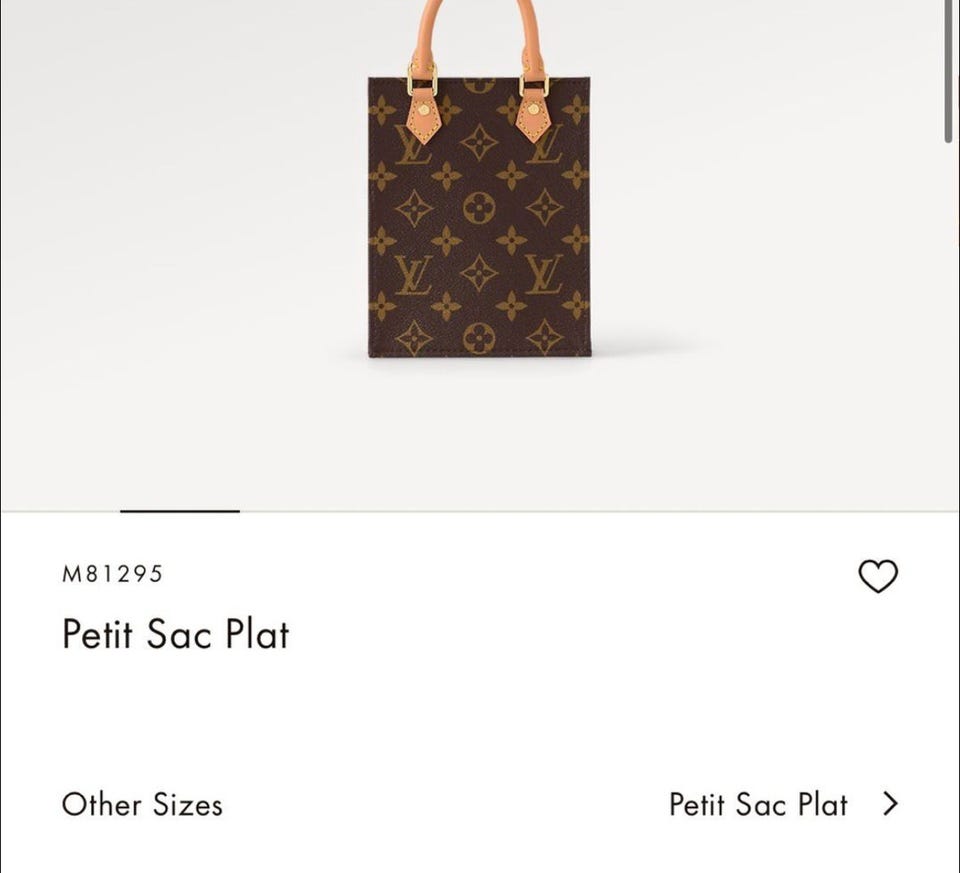
Task: Add Petit Sac Plat to wishlist heart
Action: (878, 576)
